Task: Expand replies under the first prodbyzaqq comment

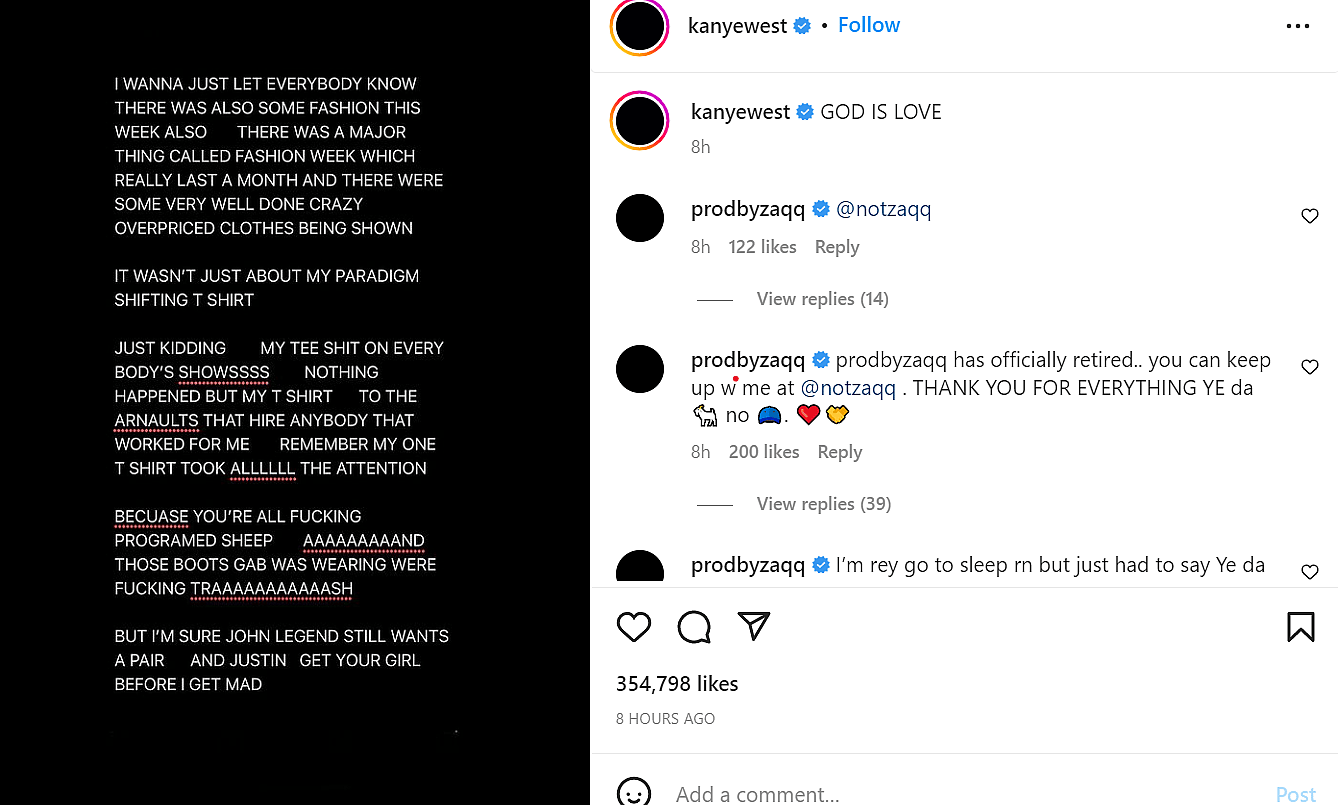Action: point(822,298)
